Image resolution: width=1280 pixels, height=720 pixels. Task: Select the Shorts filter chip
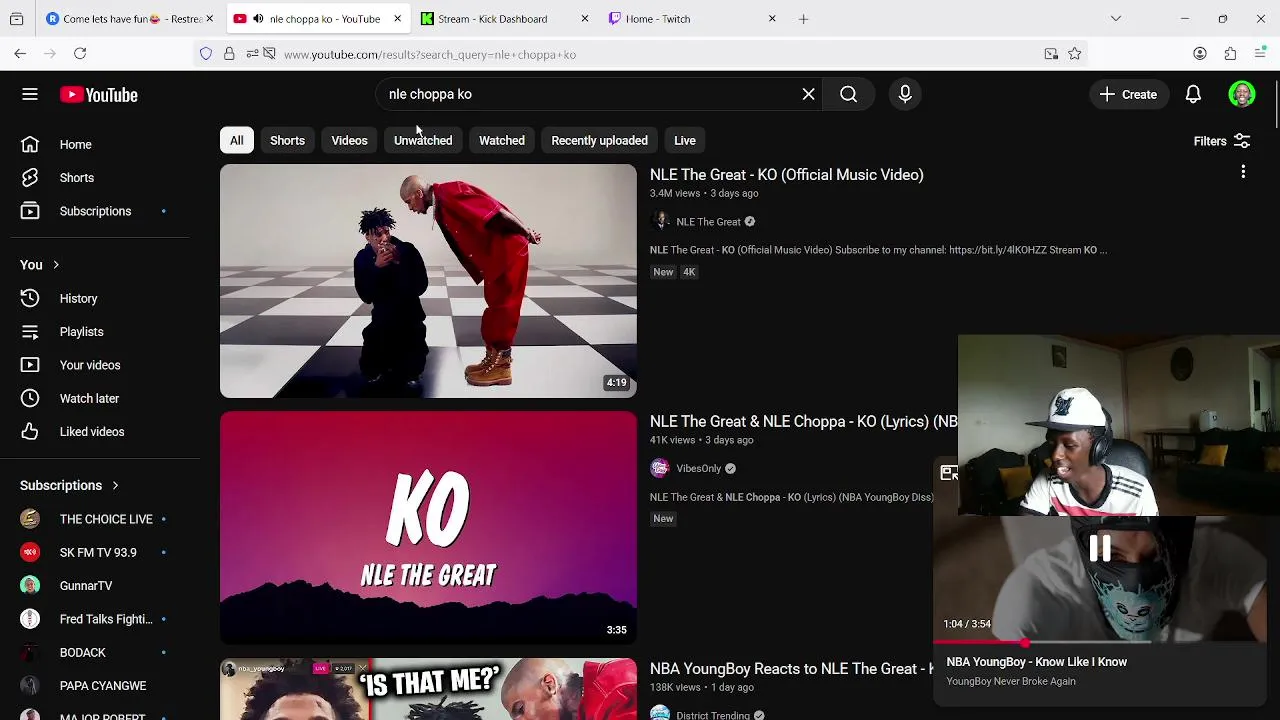(x=287, y=141)
